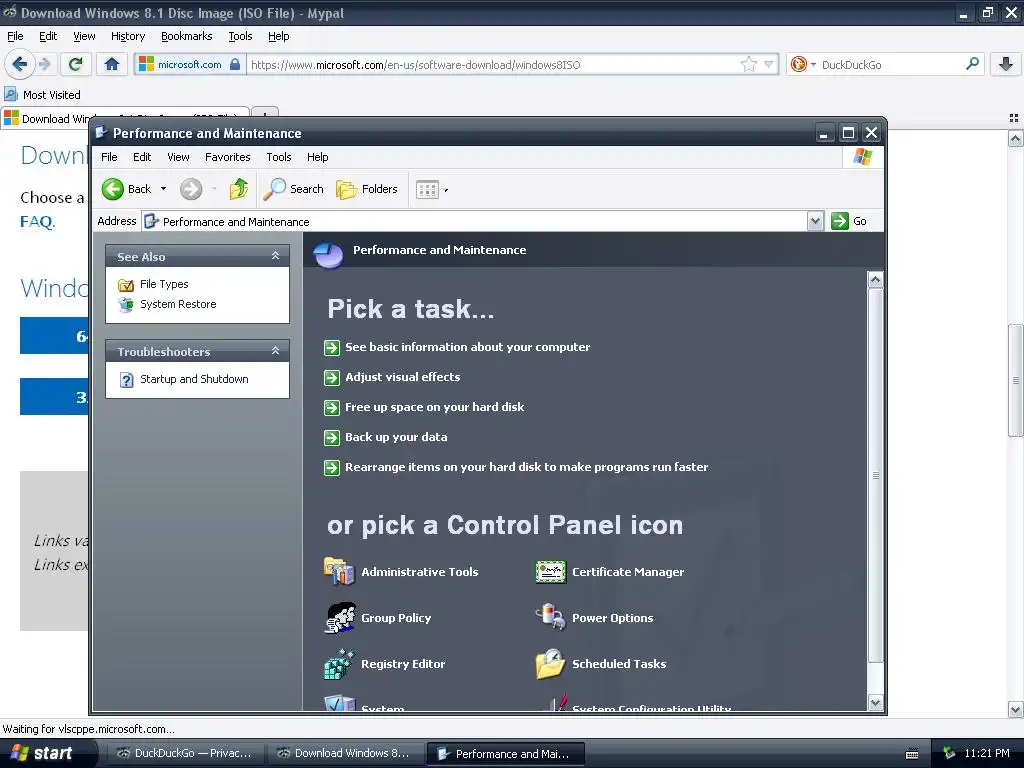Screen dimensions: 1024x768
Task: Open Registry Editor icon
Action: [x=339, y=664]
